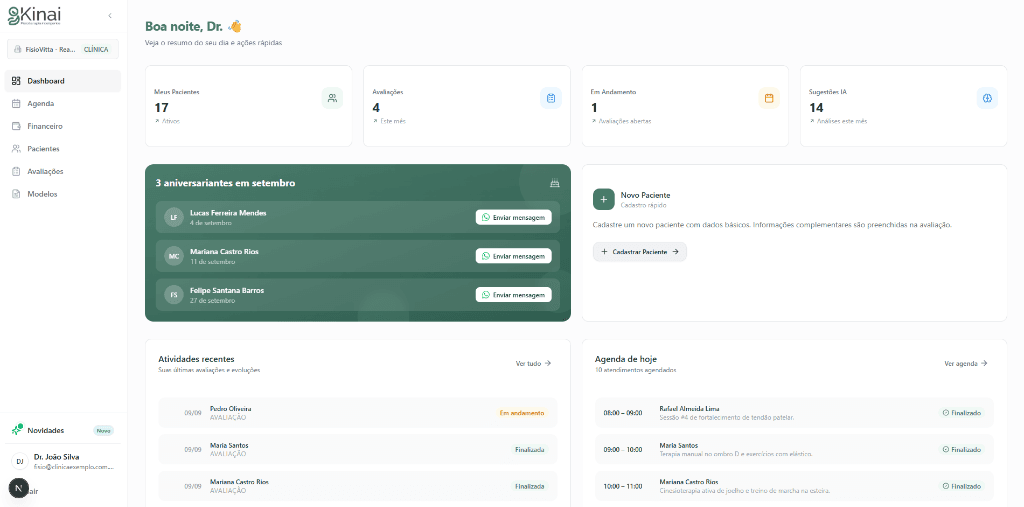1024x507 pixels.
Task: Open the Modelos section
Action: tap(63, 194)
